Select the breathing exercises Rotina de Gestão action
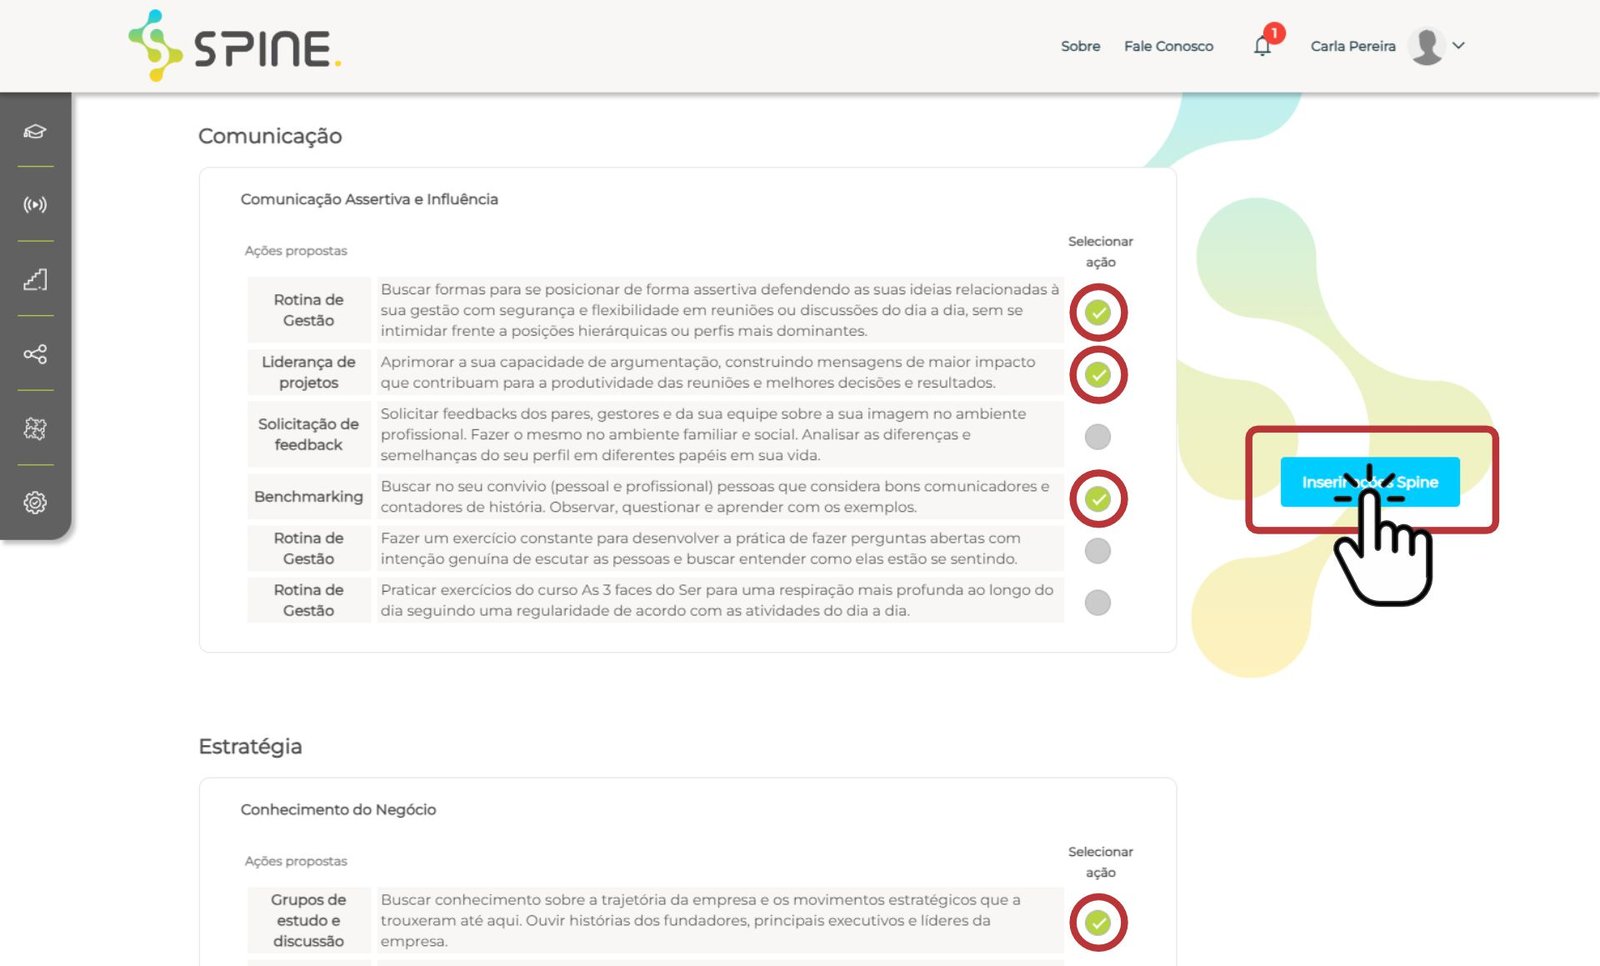Viewport: 1600px width, 966px height. click(1098, 603)
